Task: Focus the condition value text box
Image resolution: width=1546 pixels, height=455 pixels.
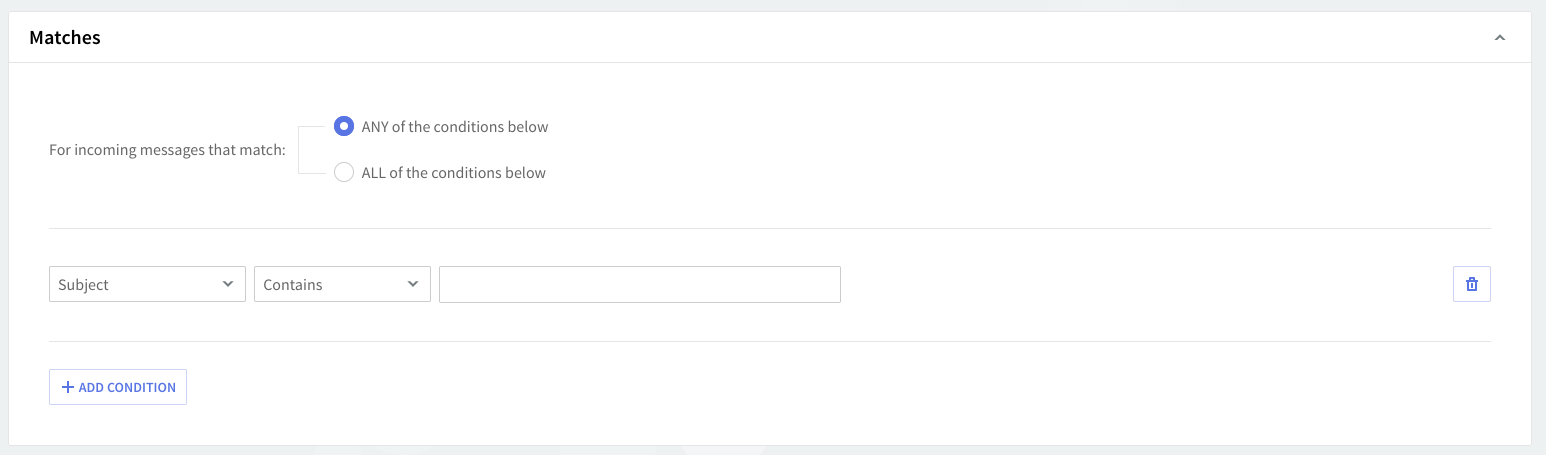Action: pyautogui.click(x=639, y=284)
